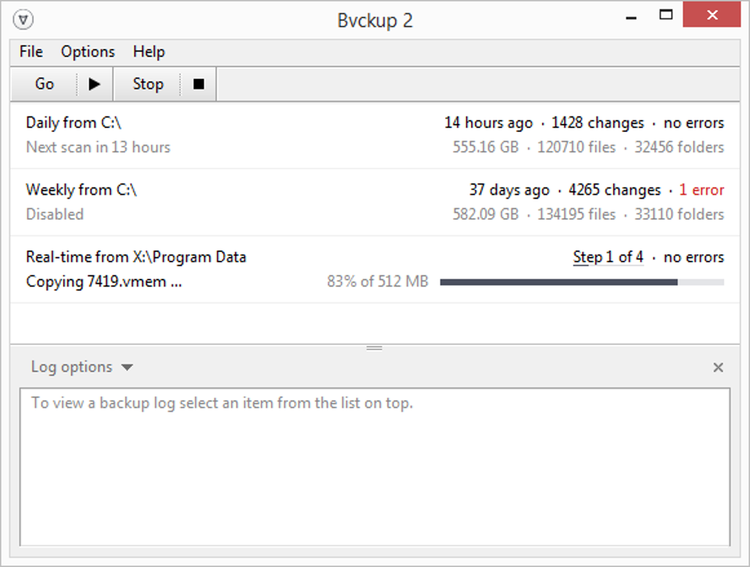Click the Stop button
Viewport: 750px width, 567px height.
pos(148,84)
